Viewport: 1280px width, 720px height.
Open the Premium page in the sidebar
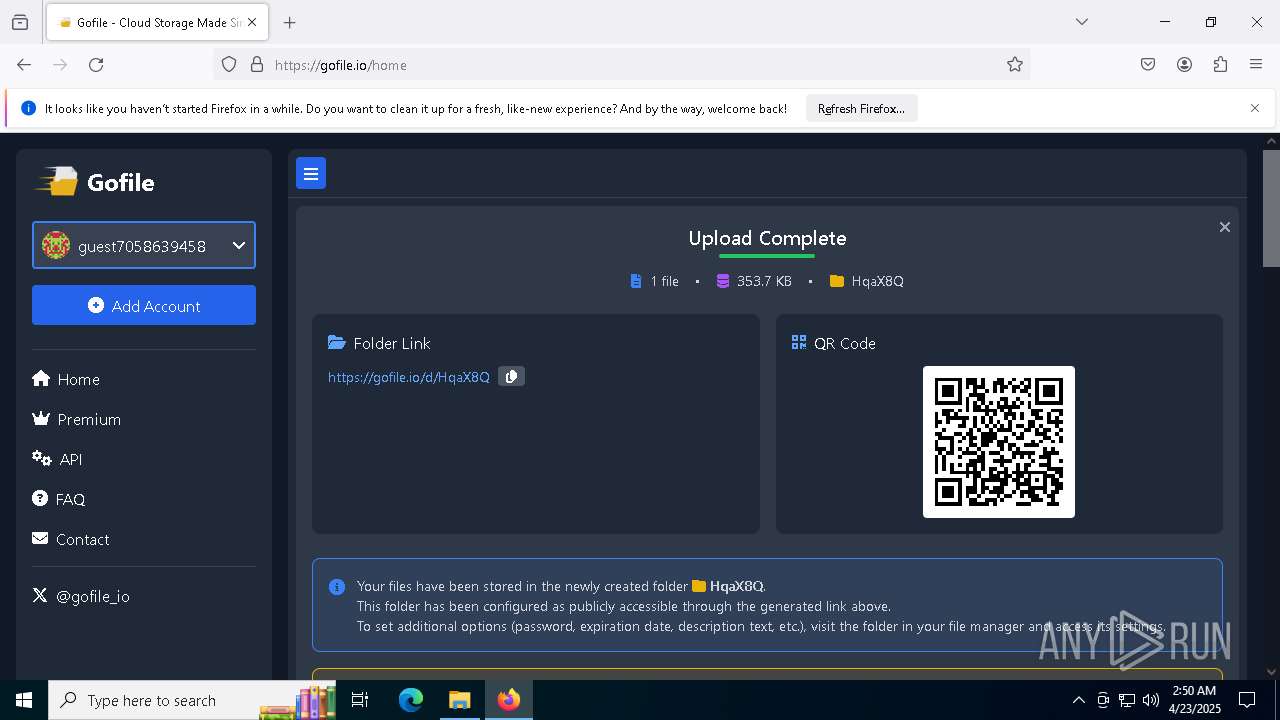[x=77, y=419]
